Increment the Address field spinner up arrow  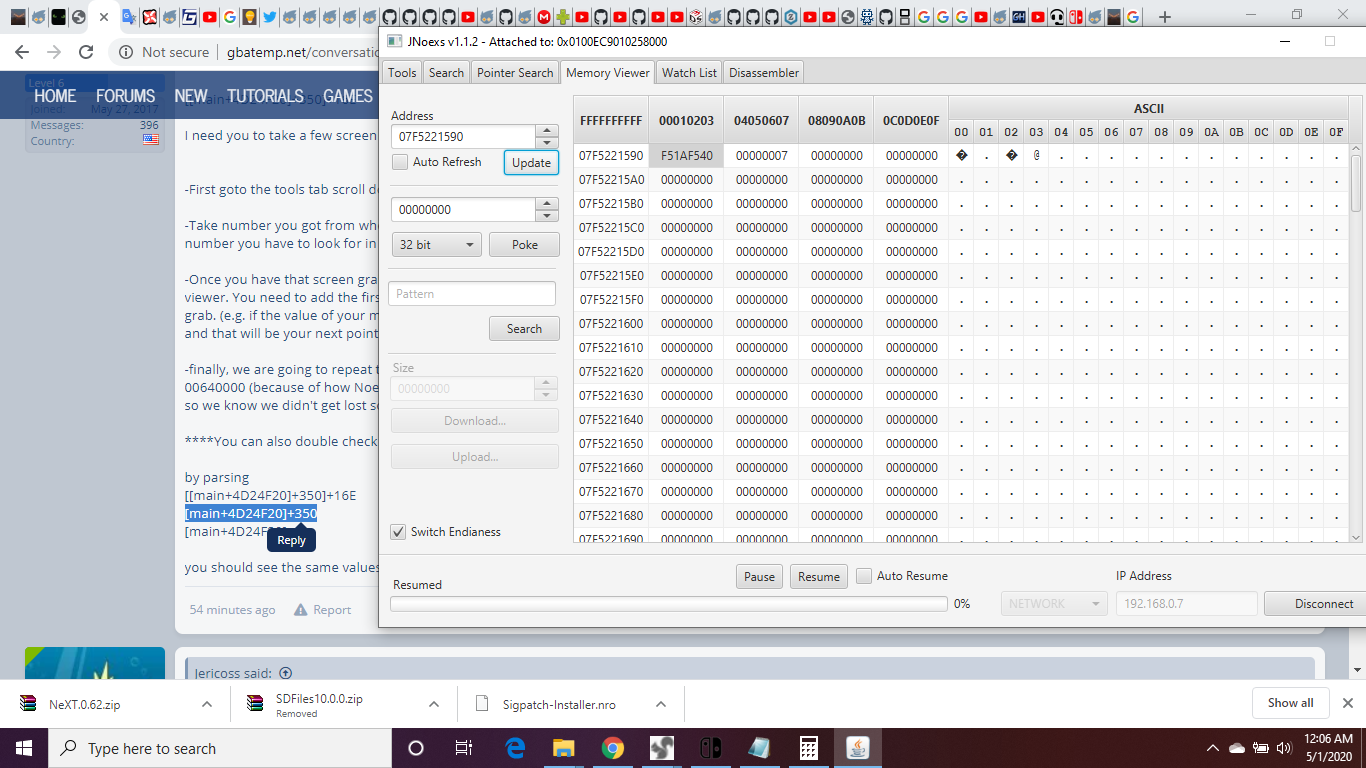tap(546, 130)
